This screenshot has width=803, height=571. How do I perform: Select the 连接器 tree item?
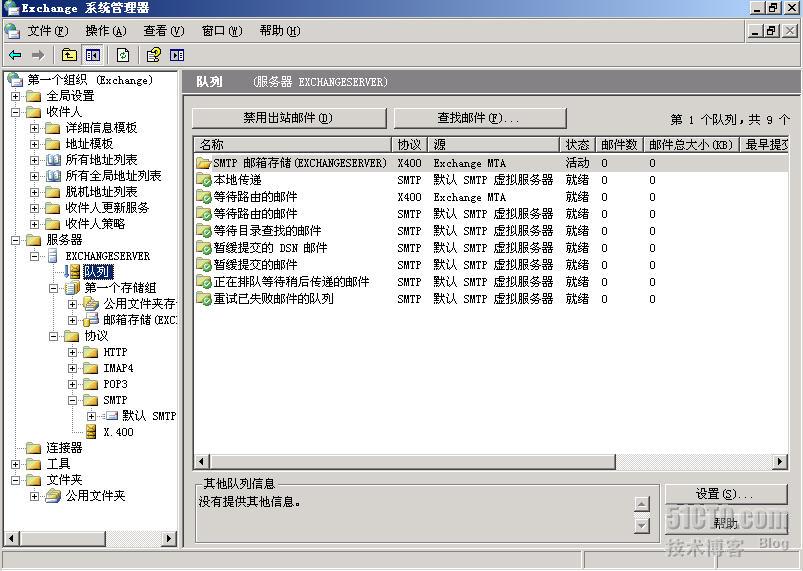click(x=64, y=448)
